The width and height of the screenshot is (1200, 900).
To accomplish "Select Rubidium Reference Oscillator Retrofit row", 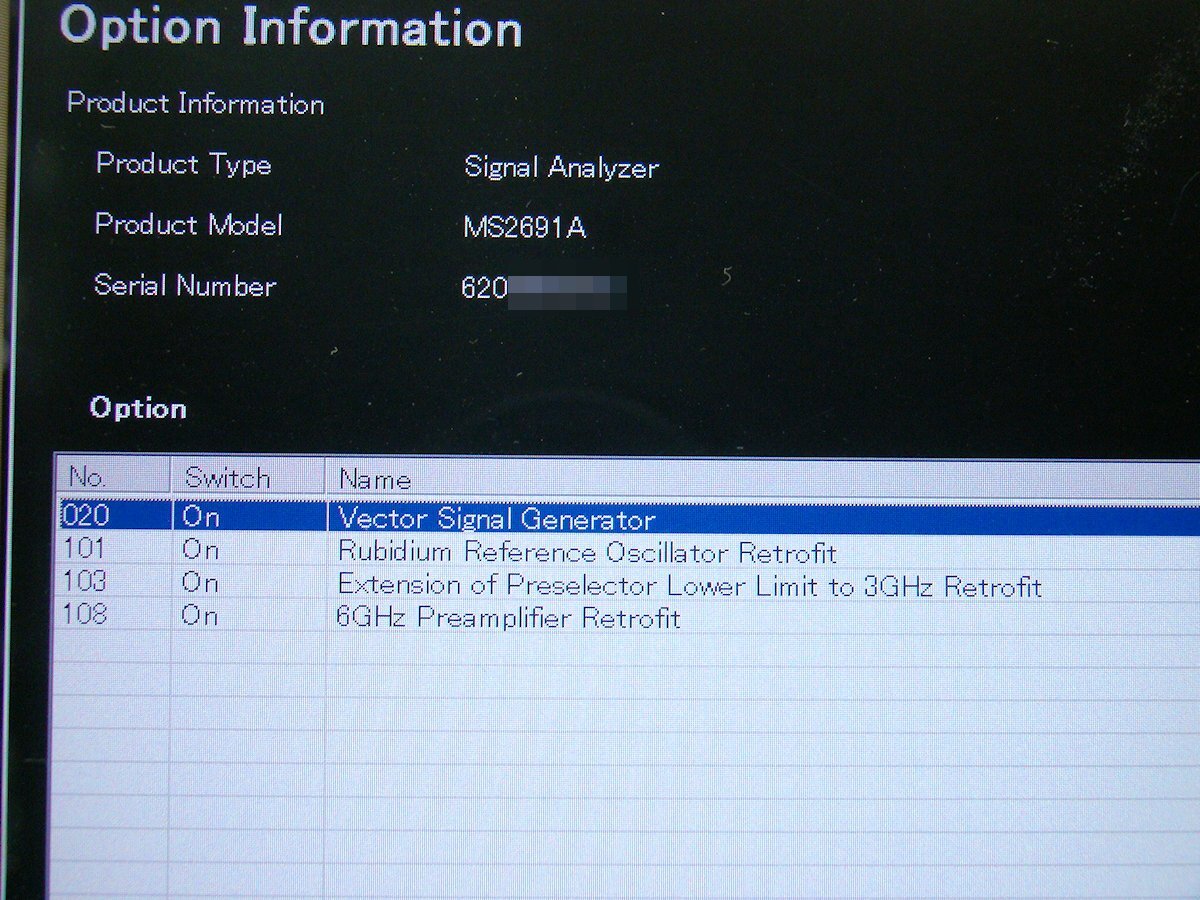I will coord(587,552).
